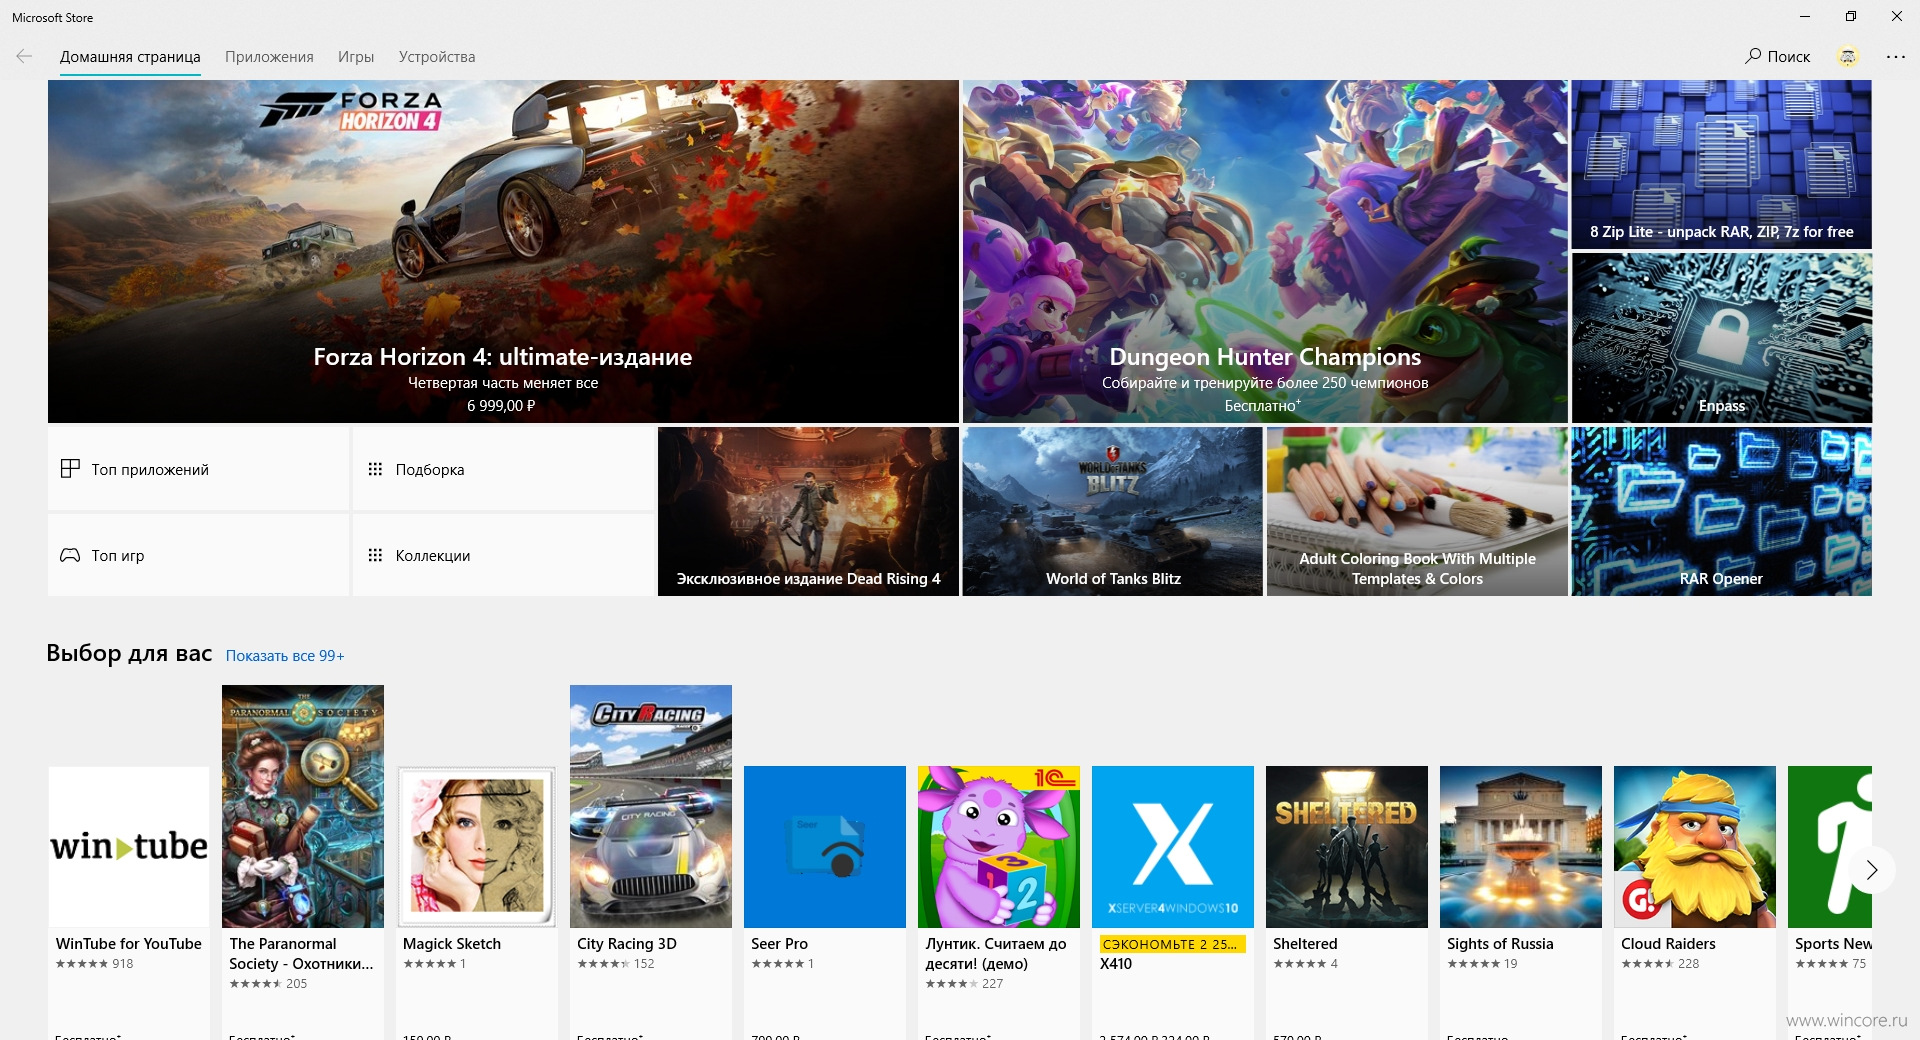Open Топ приложений tile
Viewport: 1920px width, 1040px height.
(198, 469)
